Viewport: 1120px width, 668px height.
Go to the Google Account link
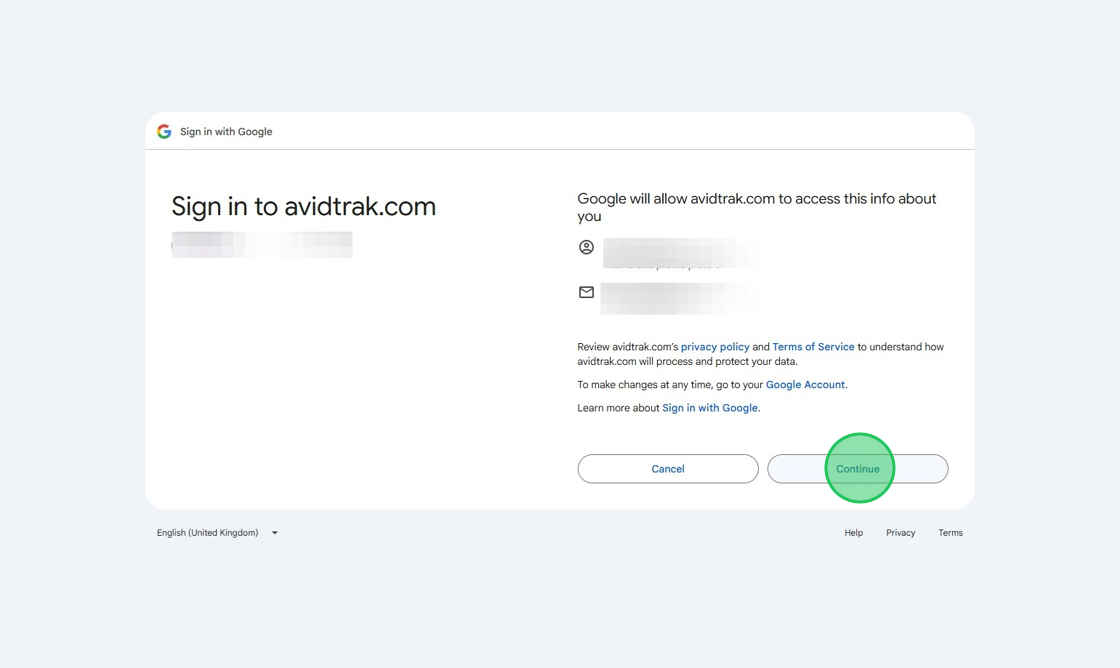805,384
